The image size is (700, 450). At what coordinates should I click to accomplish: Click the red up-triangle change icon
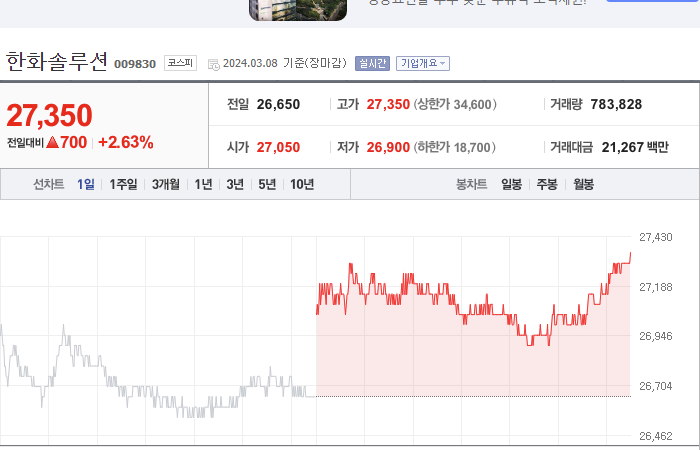click(x=52, y=142)
